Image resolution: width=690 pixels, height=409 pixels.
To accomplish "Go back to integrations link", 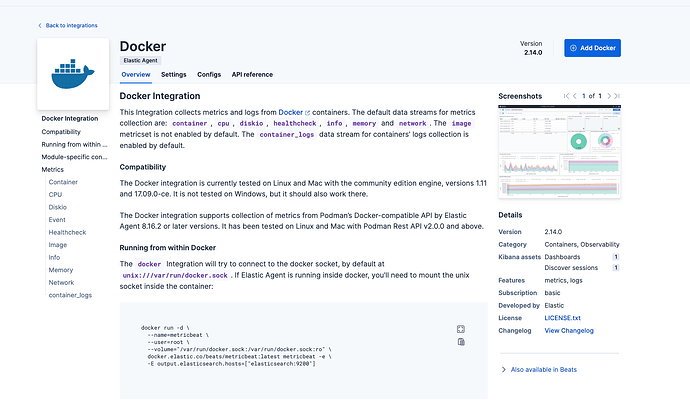I will point(67,26).
